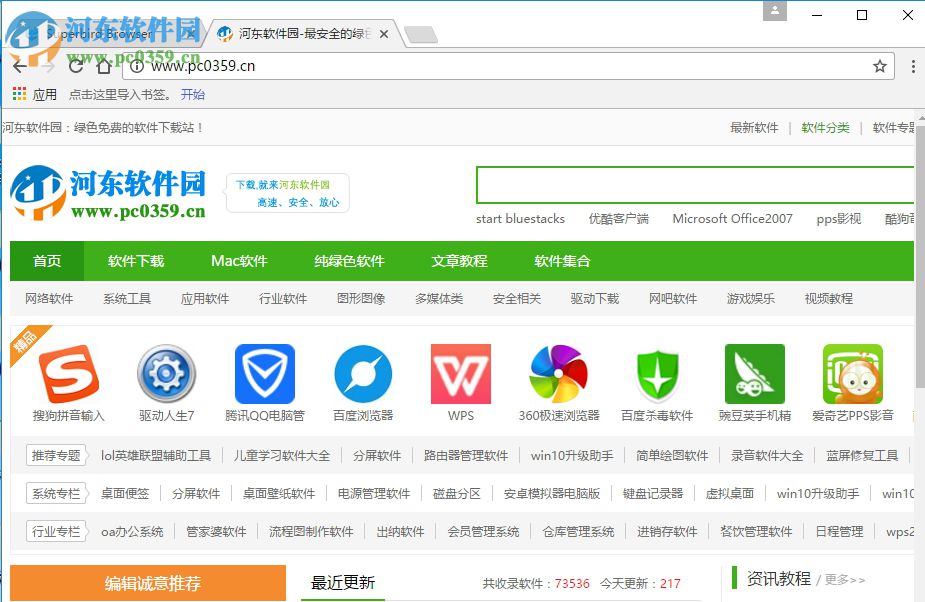Open the browser three-dot menu
The width and height of the screenshot is (925, 602).
click(x=913, y=66)
